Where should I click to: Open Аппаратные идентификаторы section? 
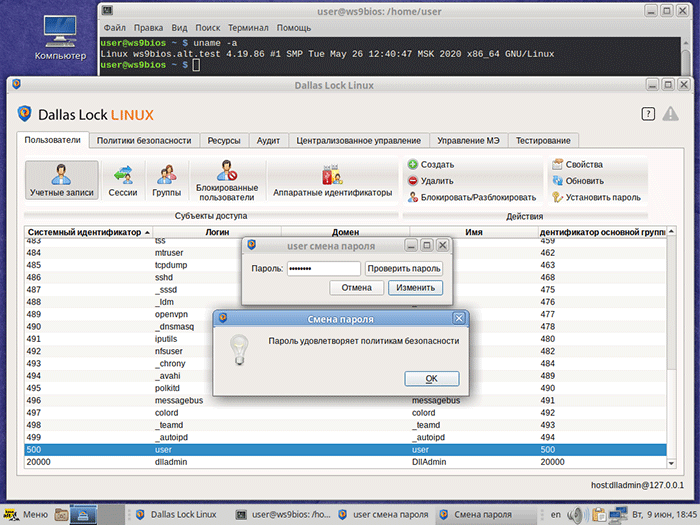[333, 180]
